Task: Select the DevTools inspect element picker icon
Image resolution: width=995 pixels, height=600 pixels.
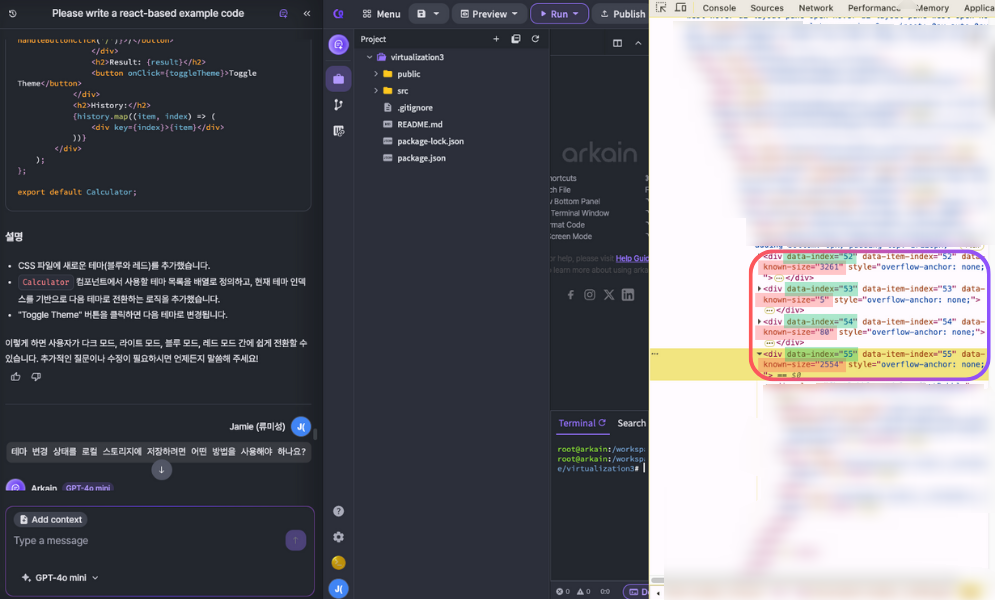Action: pos(661,8)
